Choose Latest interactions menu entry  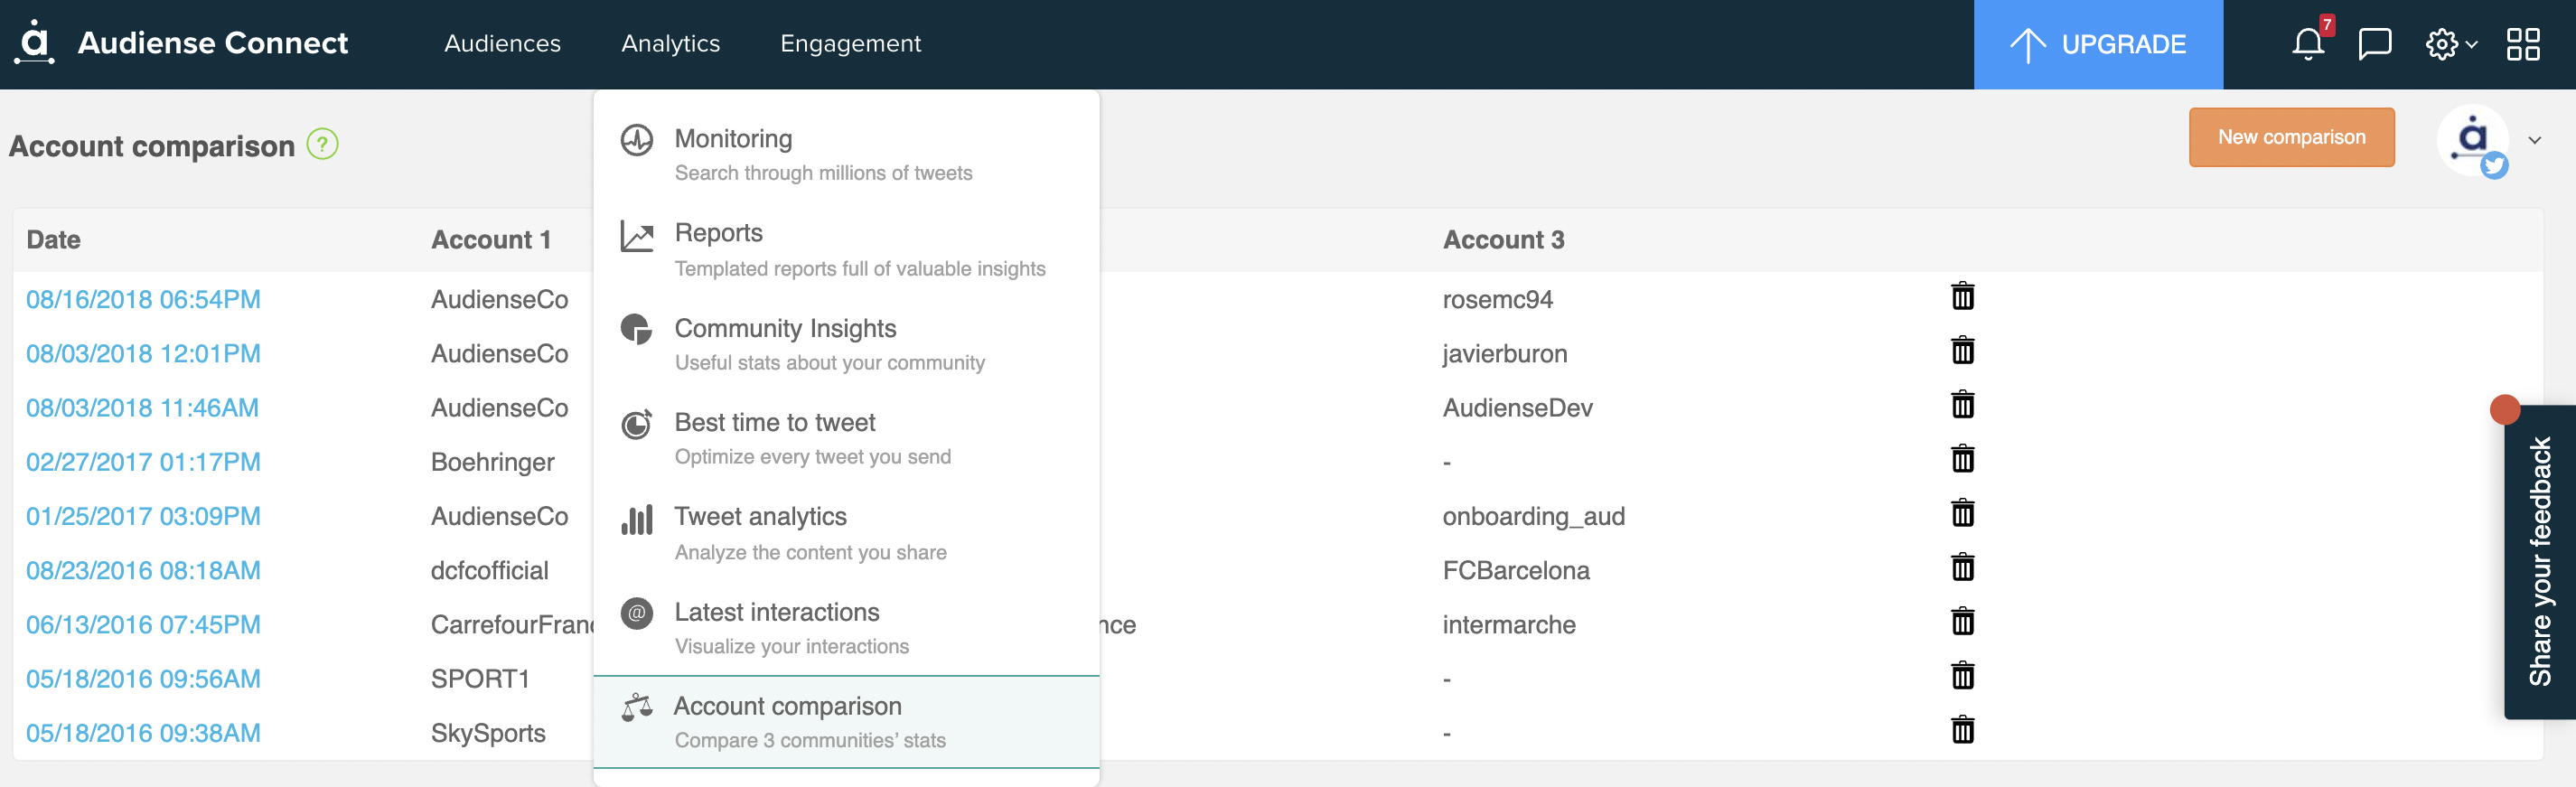846,628
